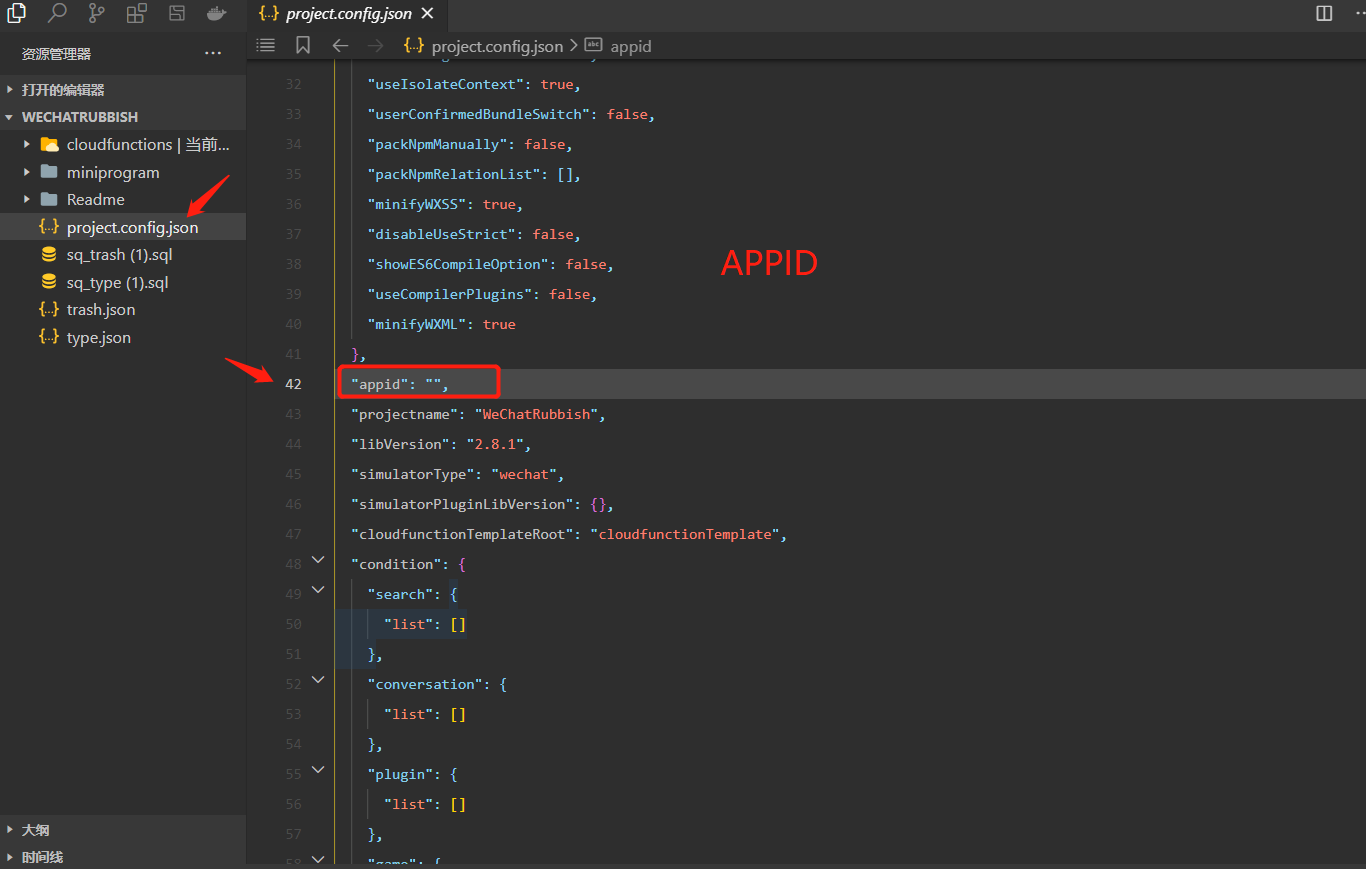Open the explorer more actions ellipsis

point(213,53)
